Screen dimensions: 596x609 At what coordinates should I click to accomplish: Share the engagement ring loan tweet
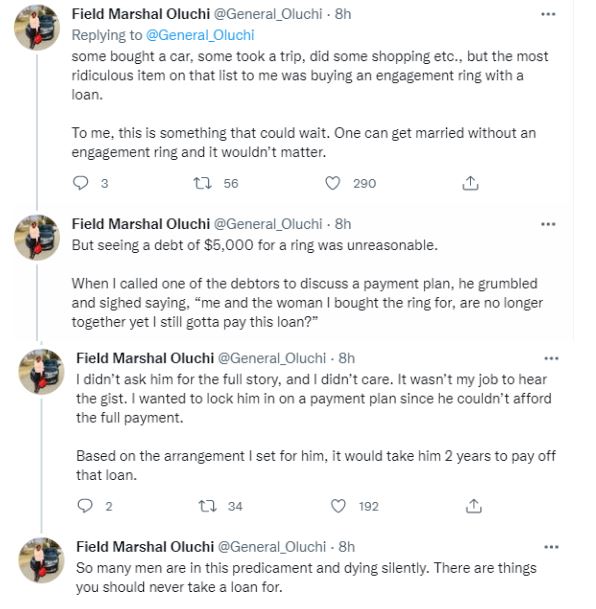(470, 183)
